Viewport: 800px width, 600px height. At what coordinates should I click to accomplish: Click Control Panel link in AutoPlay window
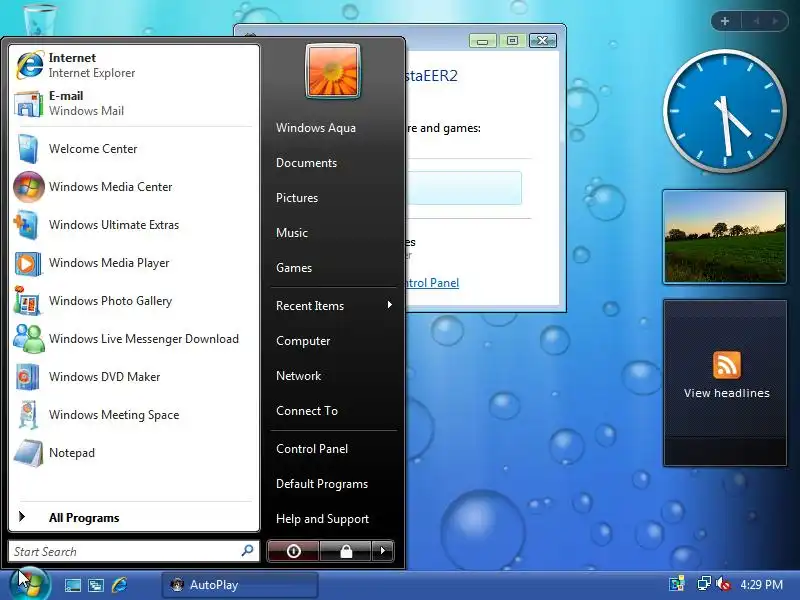433,283
